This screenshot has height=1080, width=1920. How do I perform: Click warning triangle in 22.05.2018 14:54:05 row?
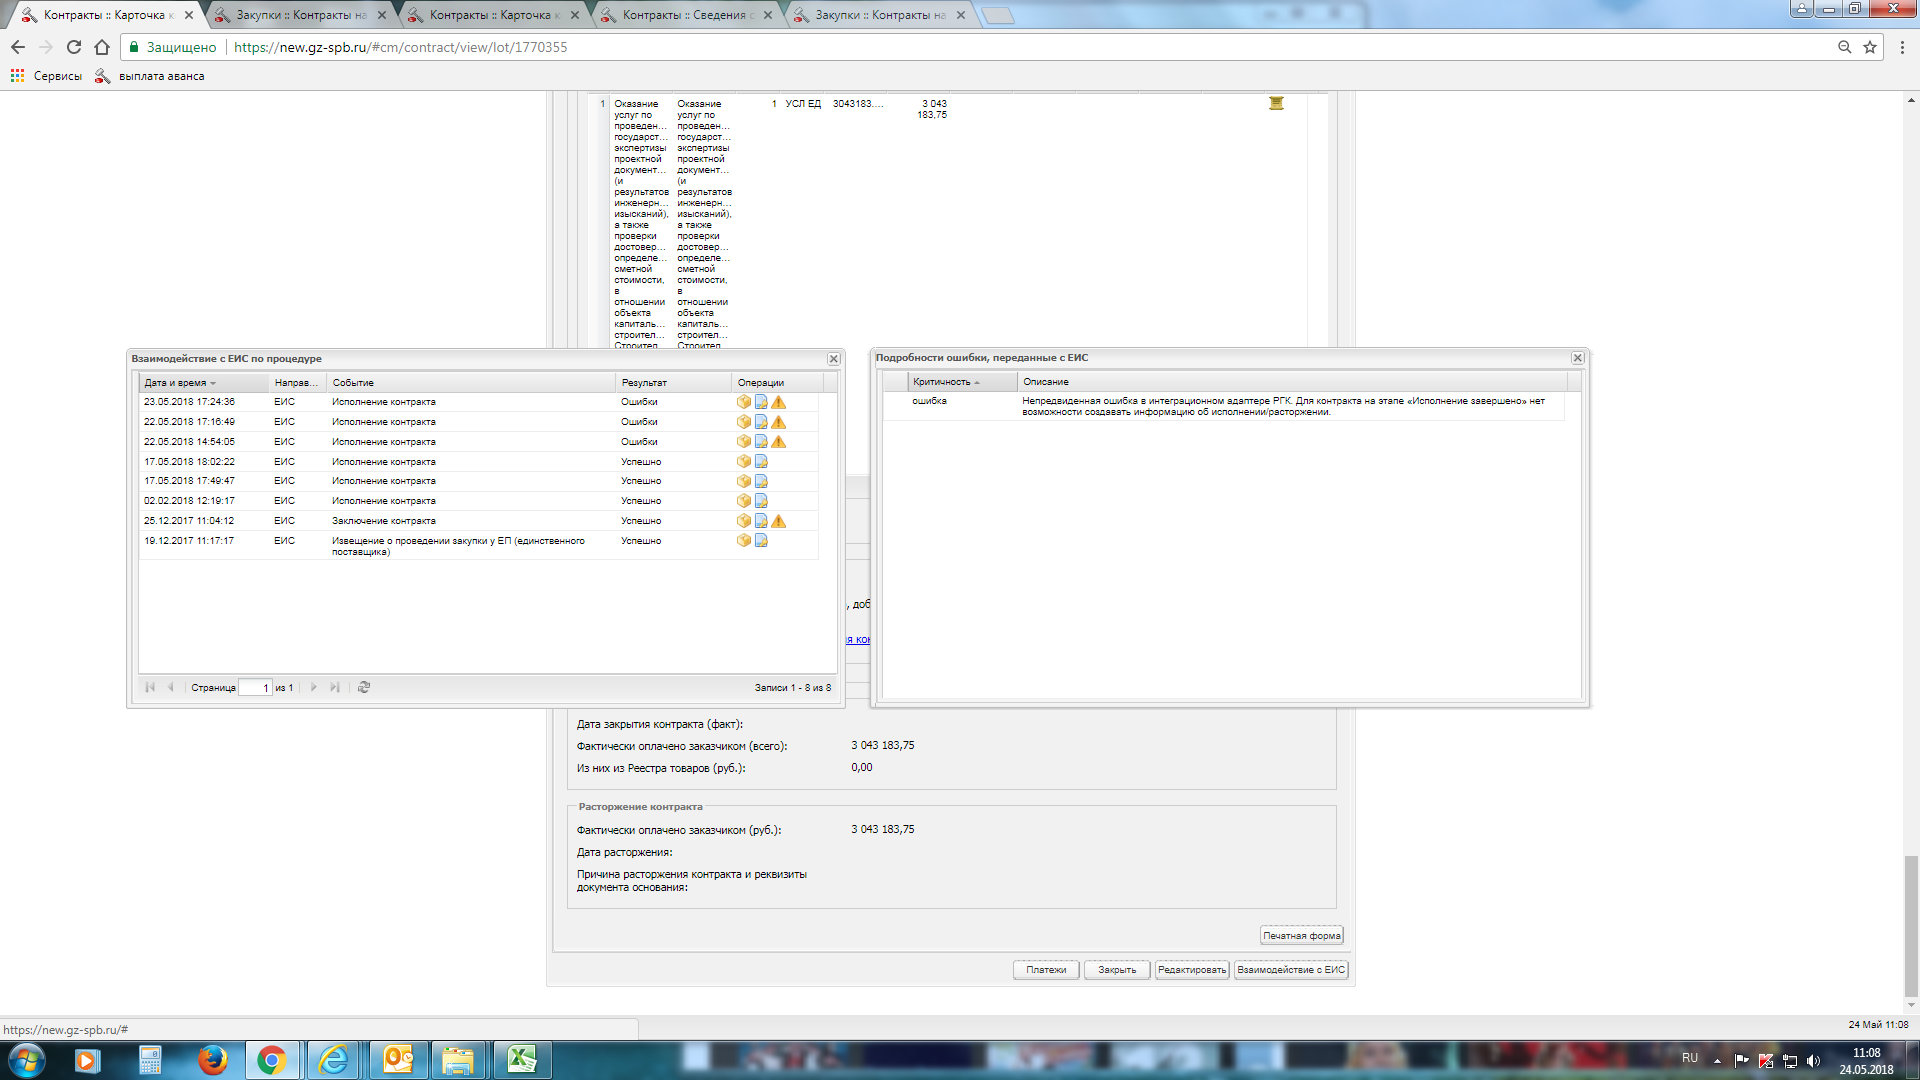coord(779,442)
